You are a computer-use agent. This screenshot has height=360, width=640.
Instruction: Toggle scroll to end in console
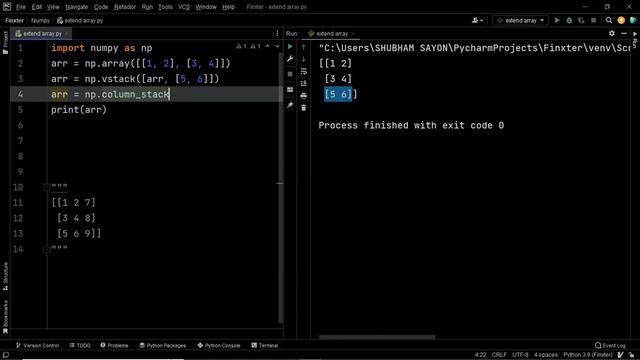(303, 83)
